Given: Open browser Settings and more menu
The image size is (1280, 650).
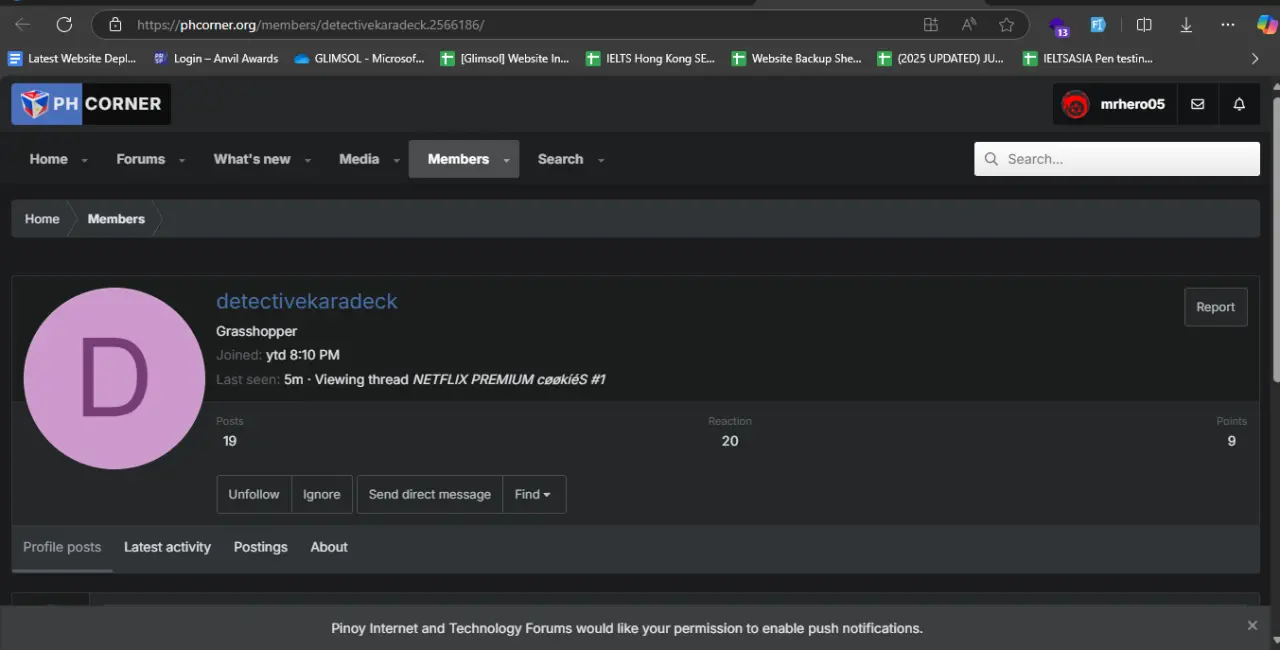Looking at the screenshot, I should (x=1228, y=25).
